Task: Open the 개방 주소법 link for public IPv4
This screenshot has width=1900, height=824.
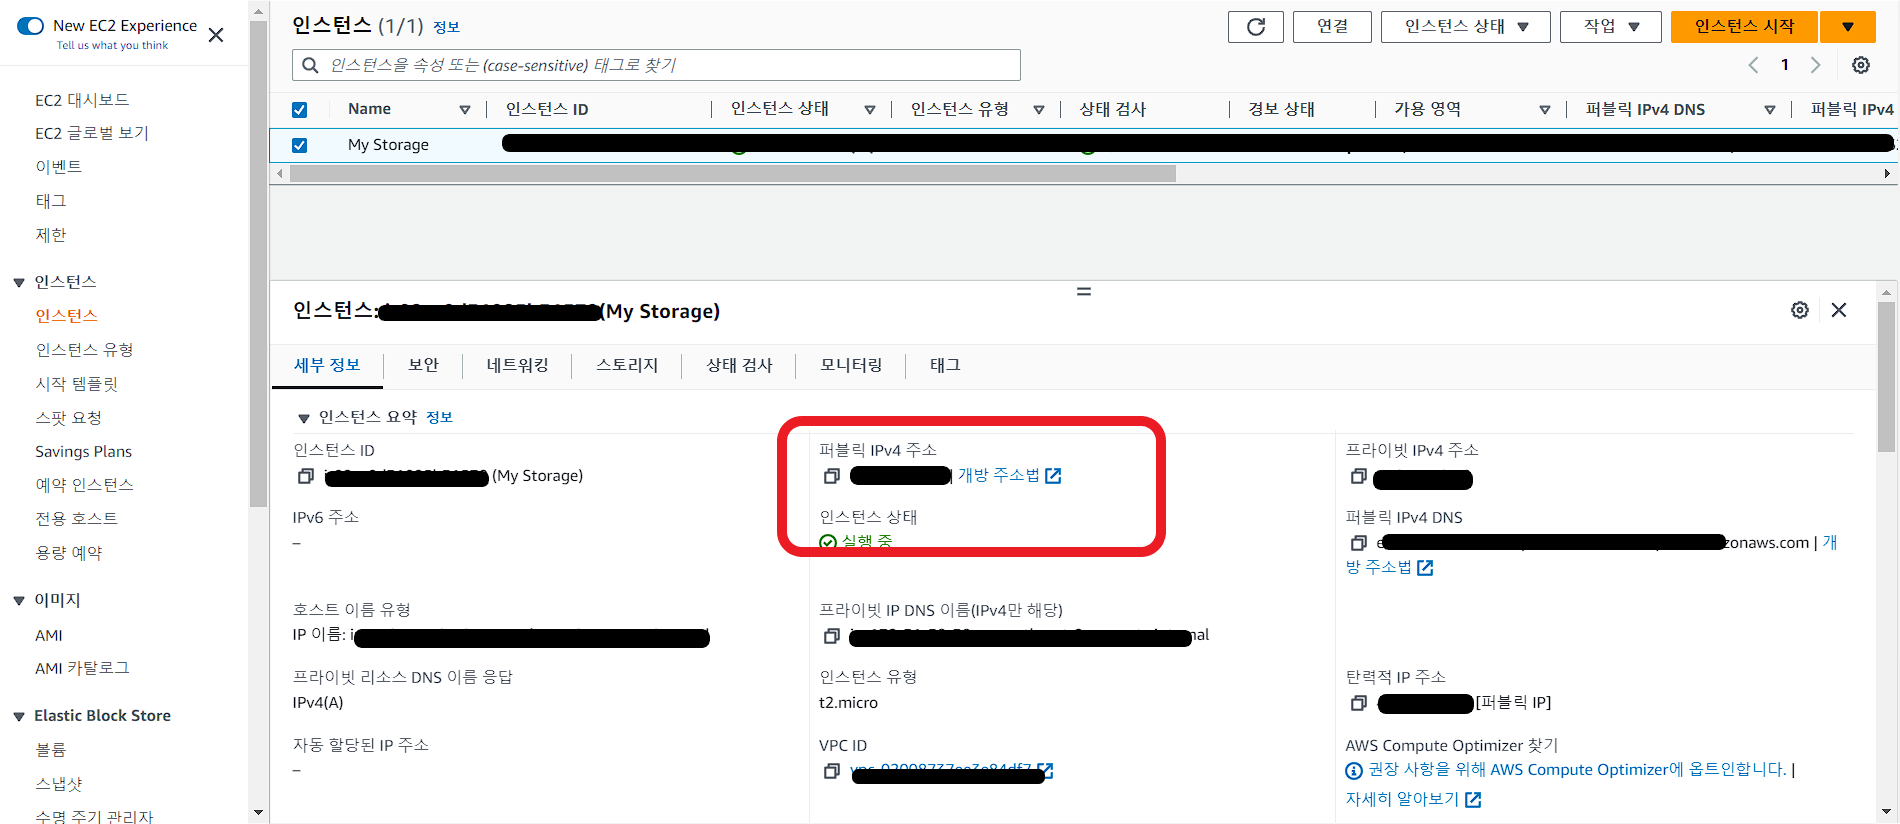Action: pos(998,476)
